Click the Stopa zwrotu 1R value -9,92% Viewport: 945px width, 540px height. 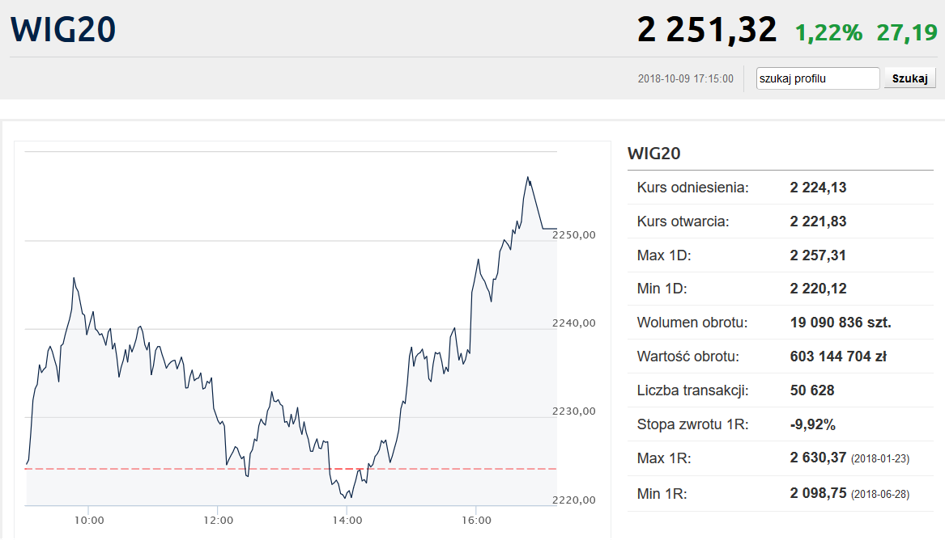click(x=812, y=424)
